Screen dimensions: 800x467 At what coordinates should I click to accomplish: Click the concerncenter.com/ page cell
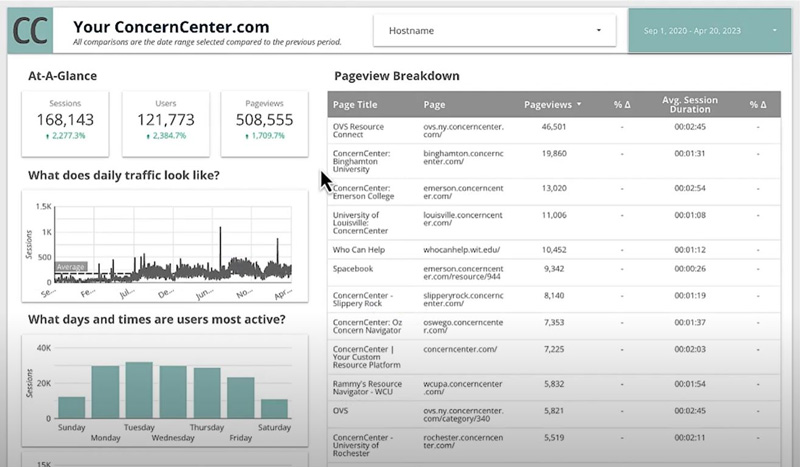click(x=460, y=349)
